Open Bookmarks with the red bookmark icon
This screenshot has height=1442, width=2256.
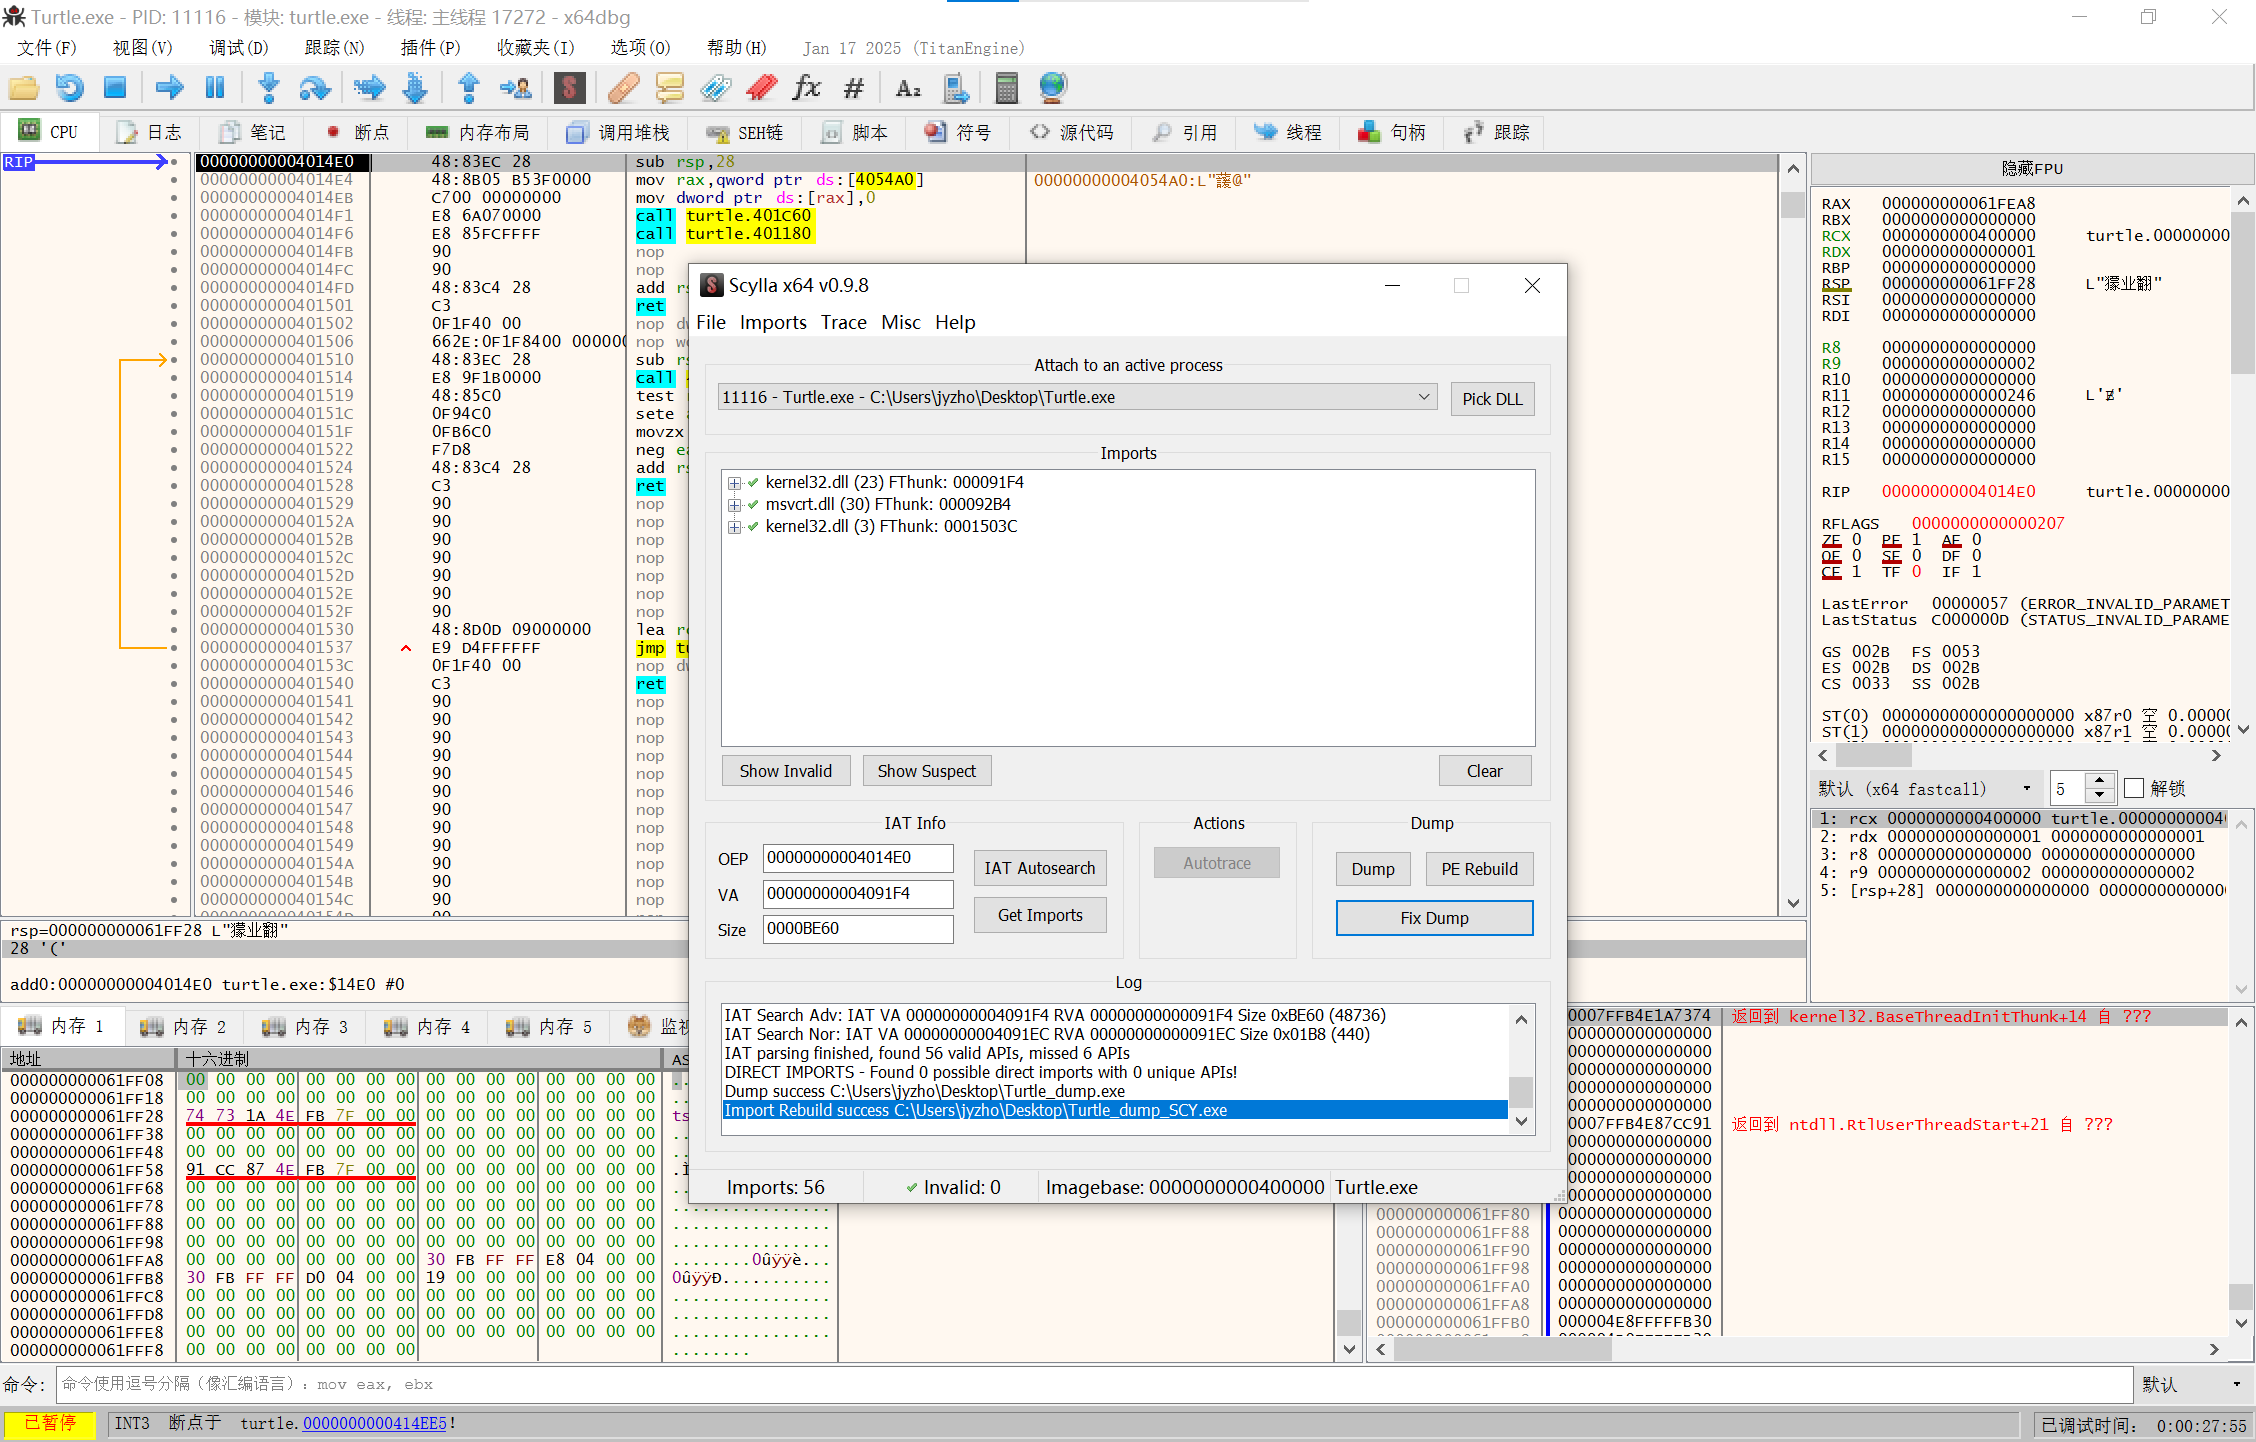(761, 88)
